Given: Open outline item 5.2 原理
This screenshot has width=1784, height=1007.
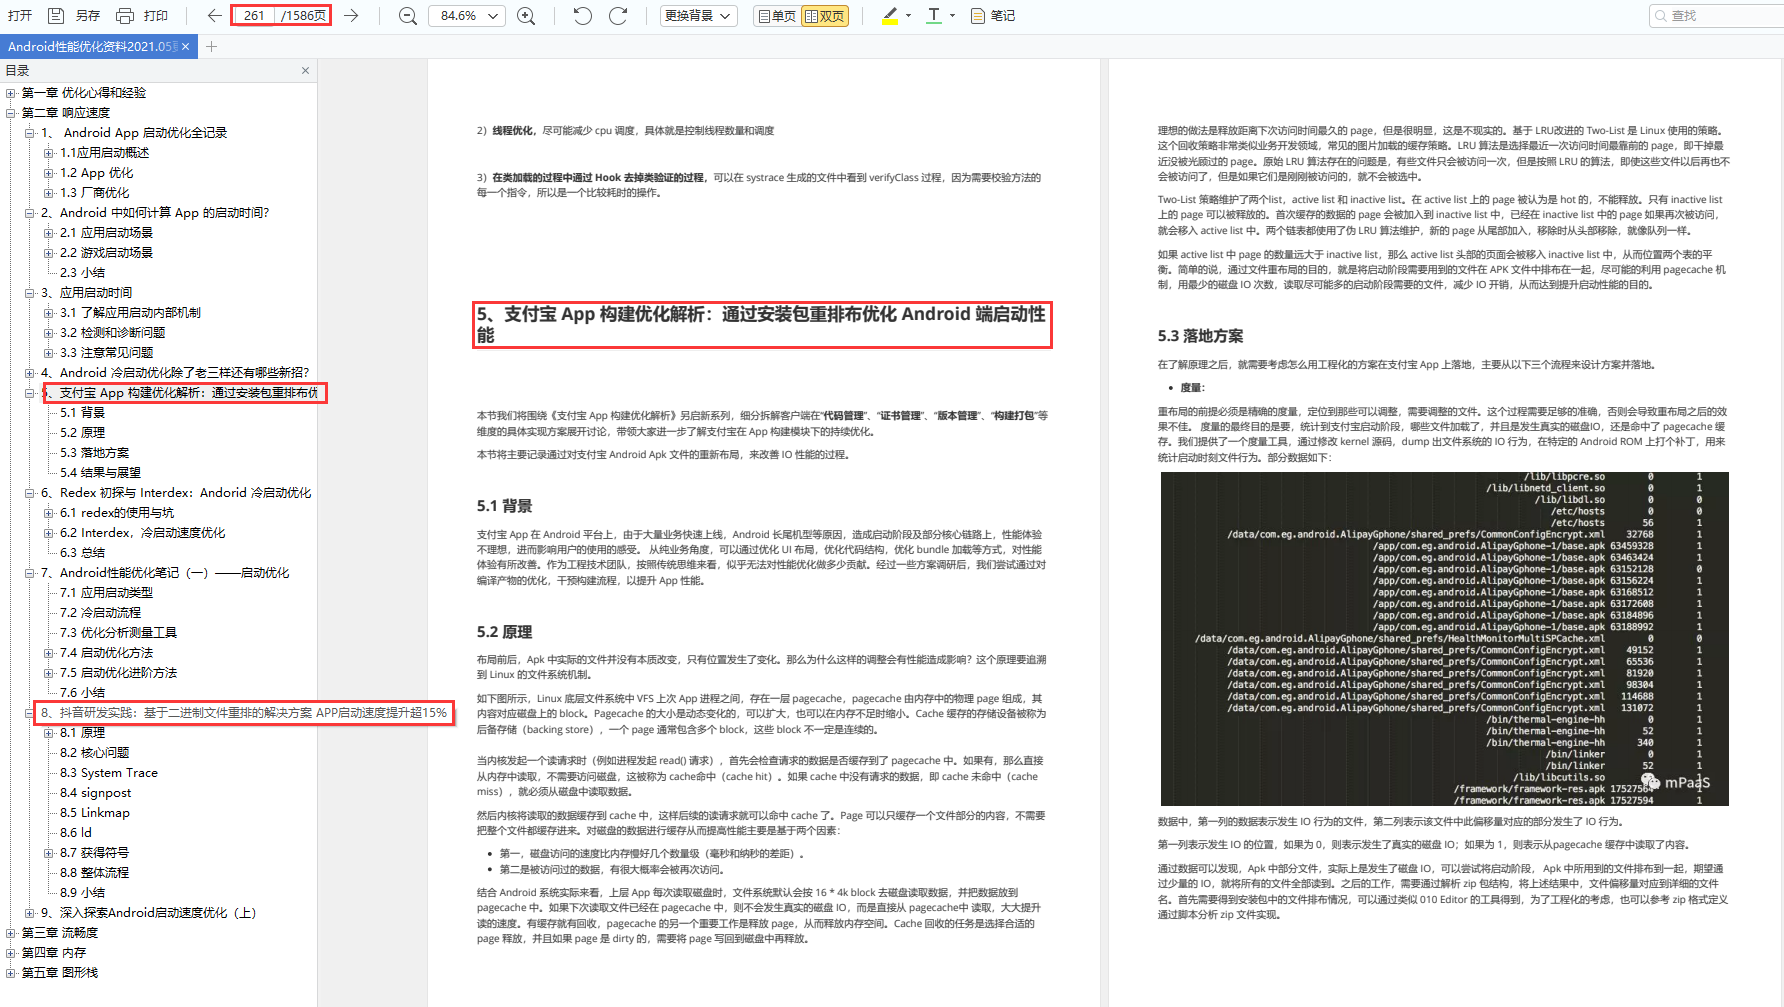Looking at the screenshot, I should 82,433.
